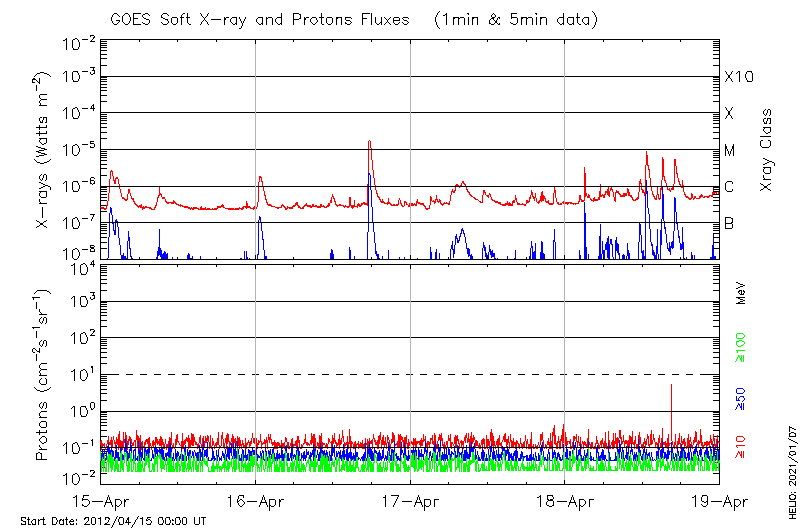Click the C class label on the right axis
Viewport: 800px width, 530px height.
(729, 187)
